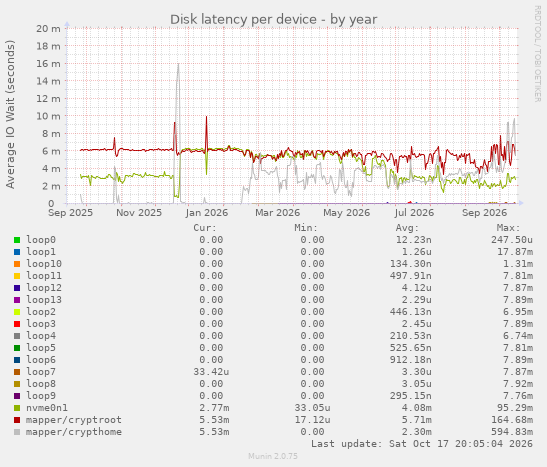Click the Sep 2025 x-axis label
Screen dimensions: 547x467
[70, 213]
